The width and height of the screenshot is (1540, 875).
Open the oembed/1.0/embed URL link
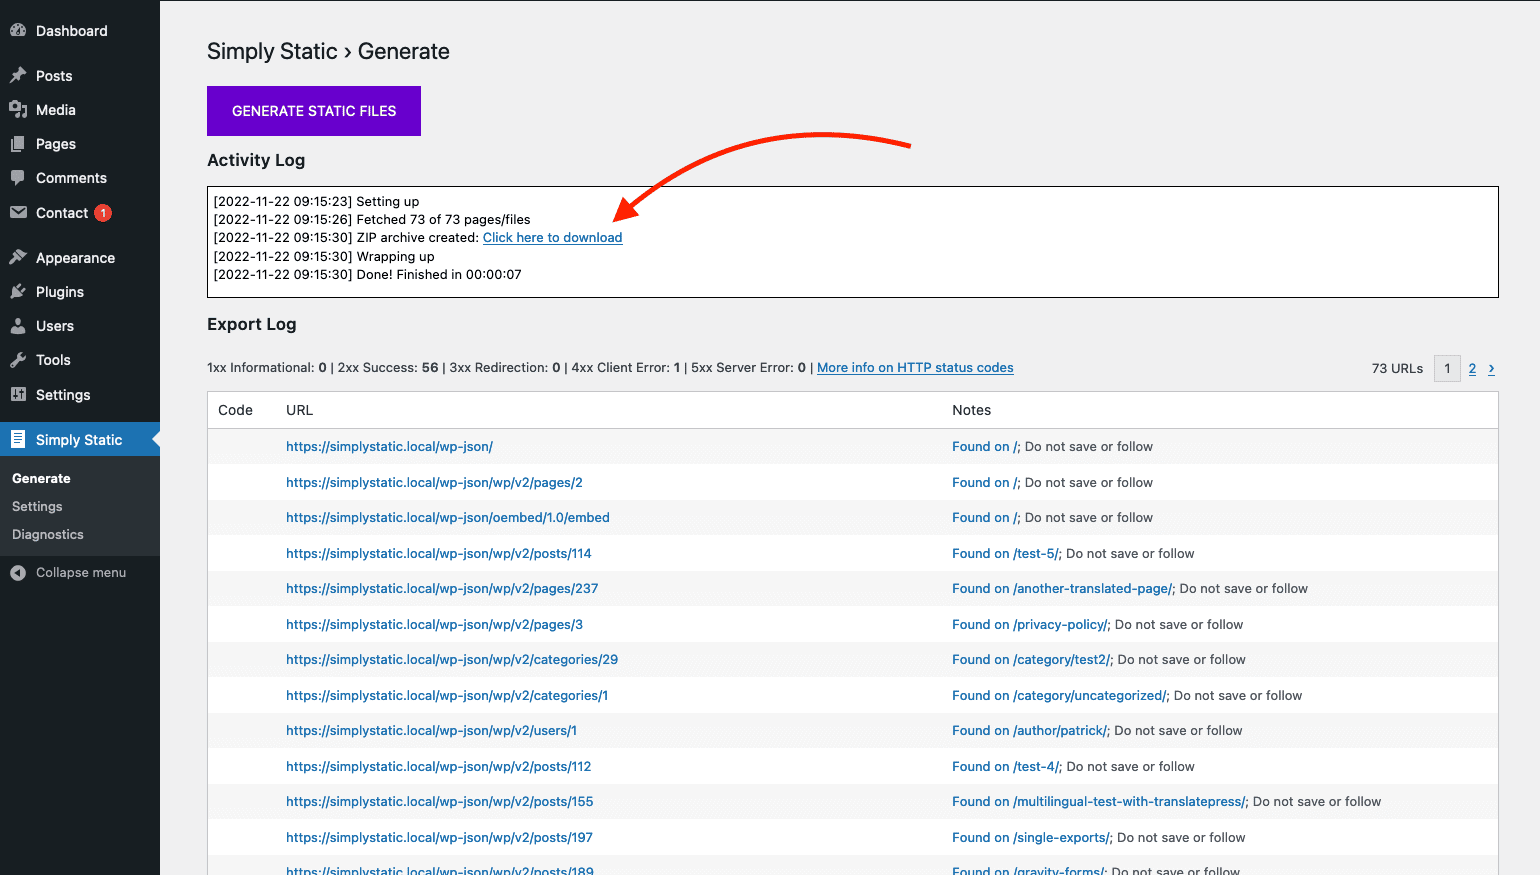(448, 518)
